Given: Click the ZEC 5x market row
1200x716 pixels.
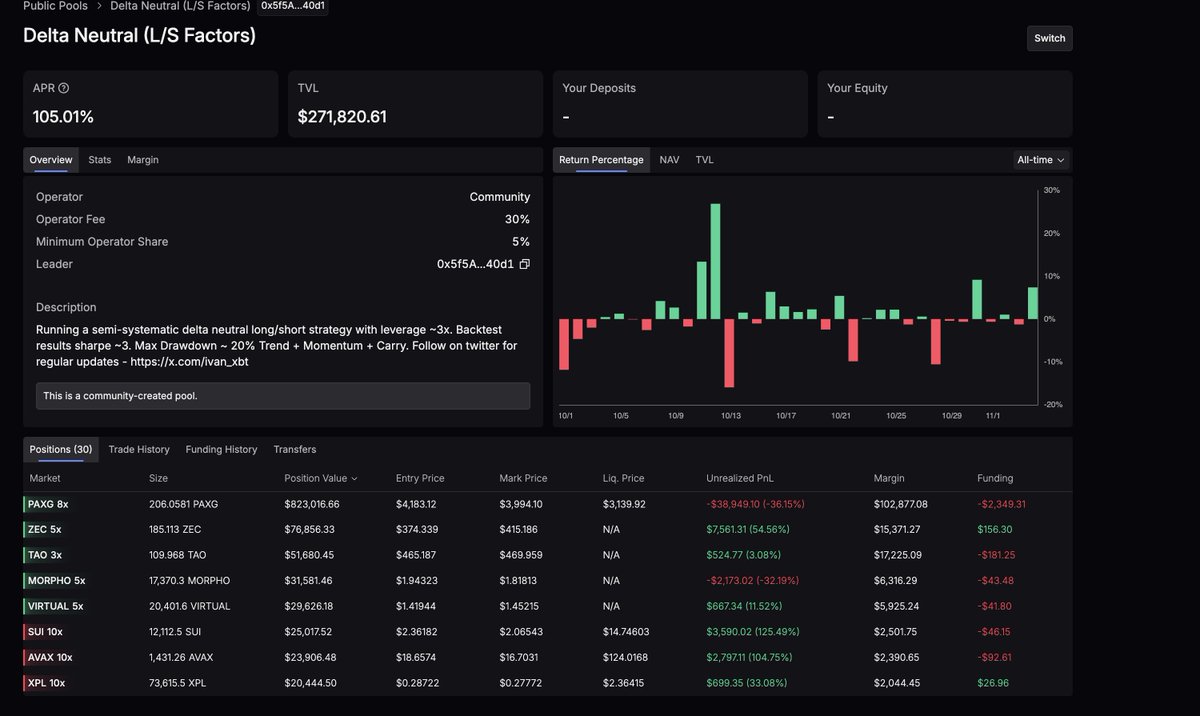Looking at the screenshot, I should [x=548, y=529].
